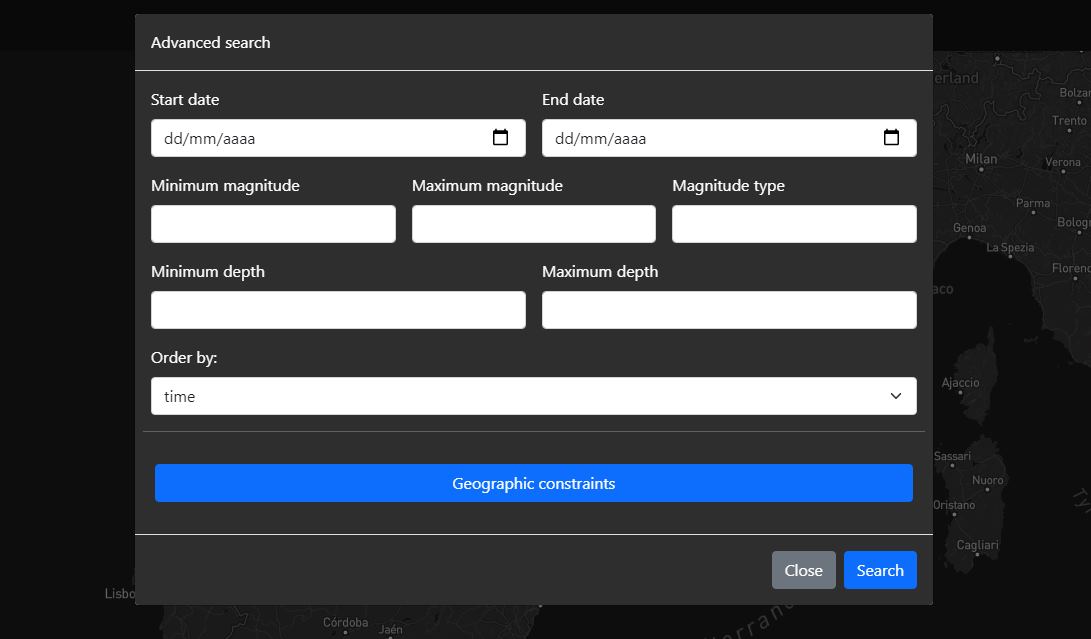Focus the Minimum depth input
The image size is (1091, 639).
[338, 310]
